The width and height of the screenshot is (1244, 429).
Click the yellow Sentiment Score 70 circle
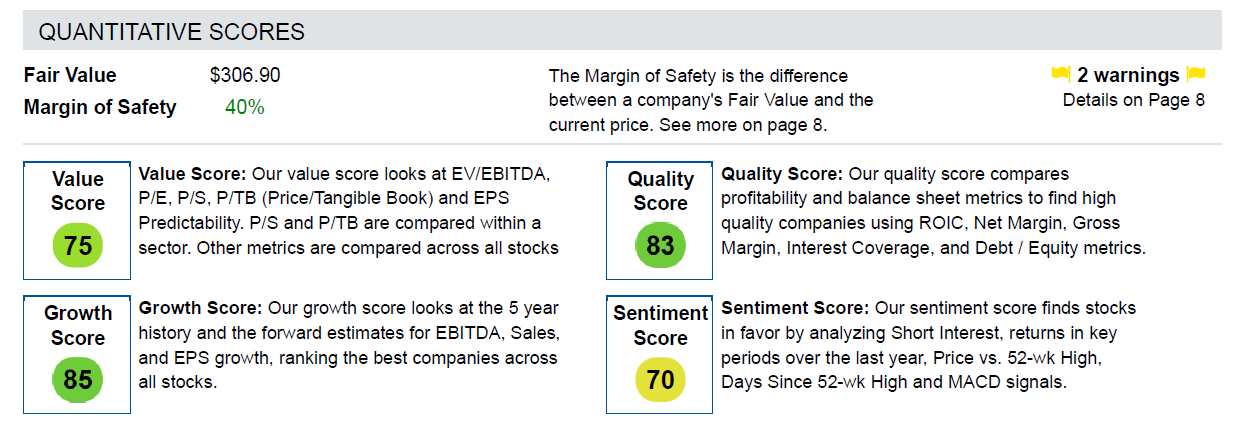tap(660, 381)
